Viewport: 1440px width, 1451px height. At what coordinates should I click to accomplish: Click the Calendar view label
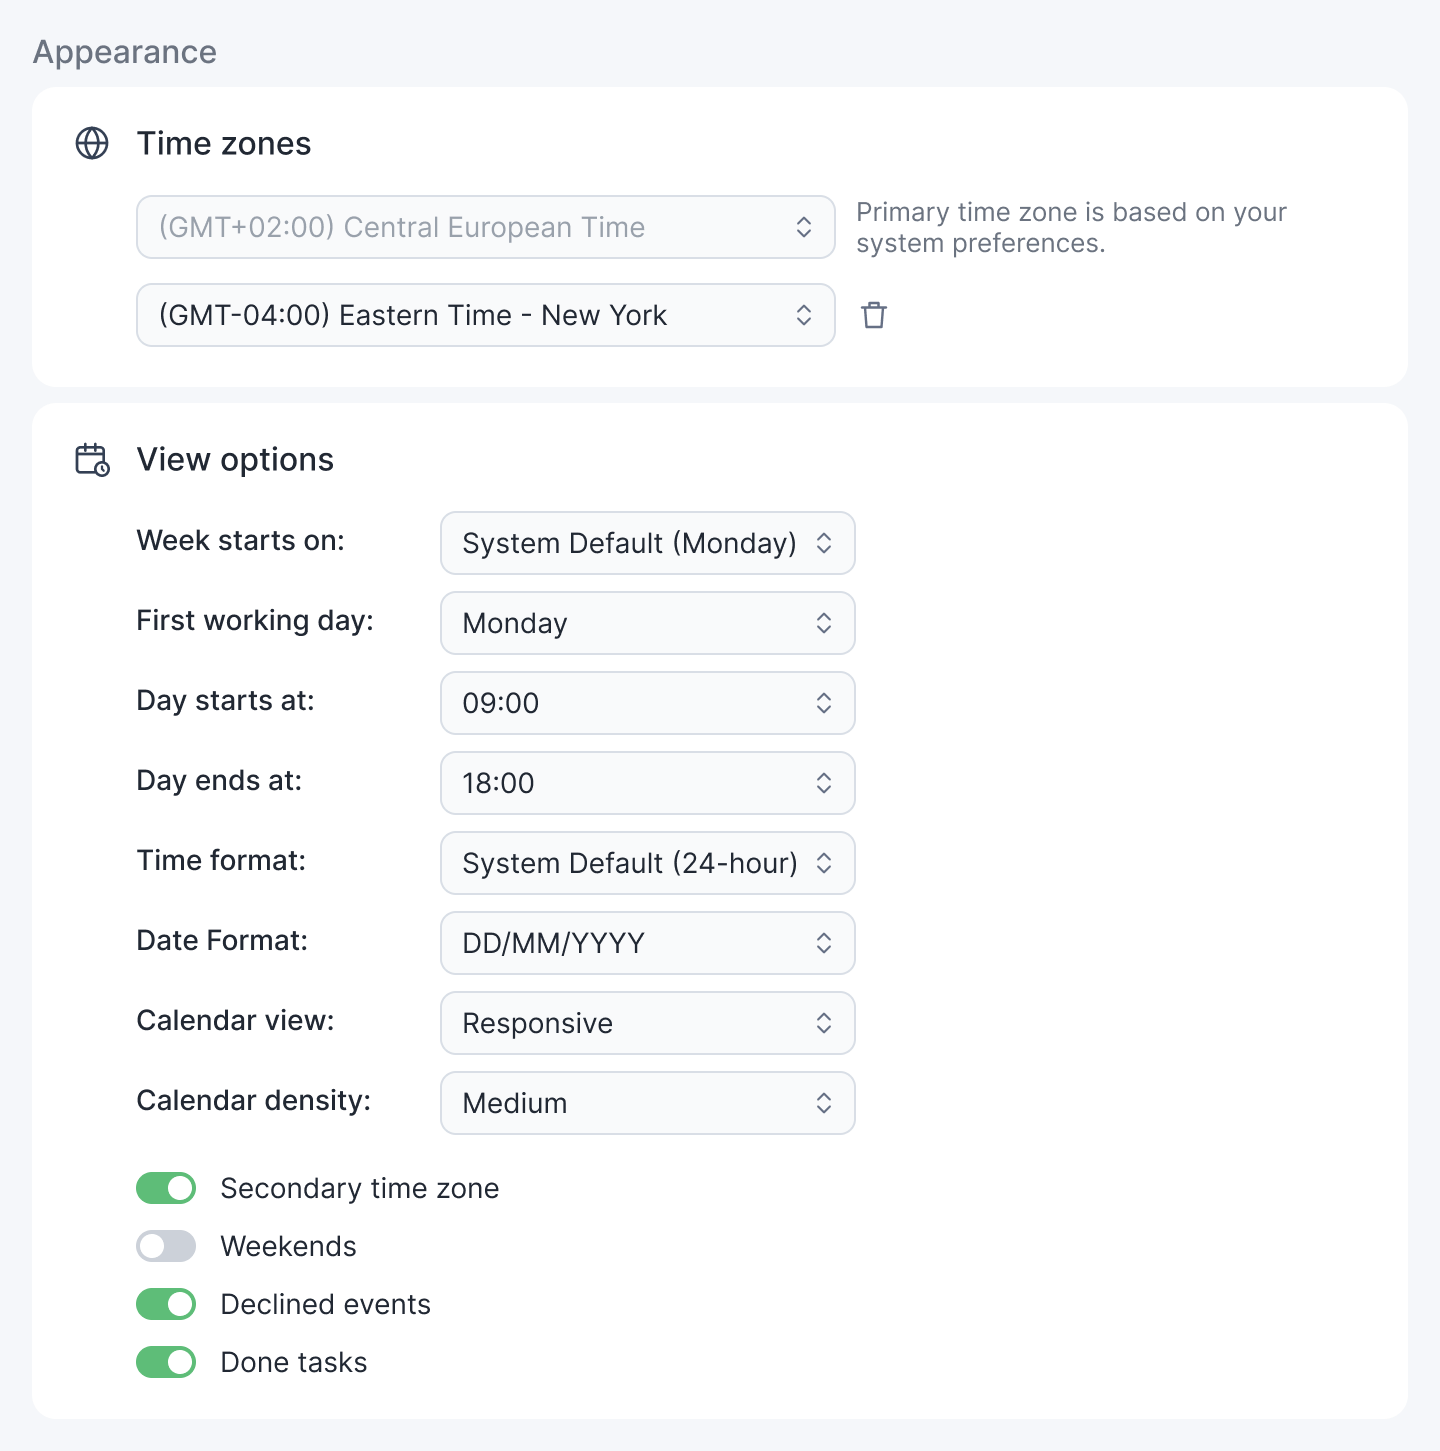235,1020
